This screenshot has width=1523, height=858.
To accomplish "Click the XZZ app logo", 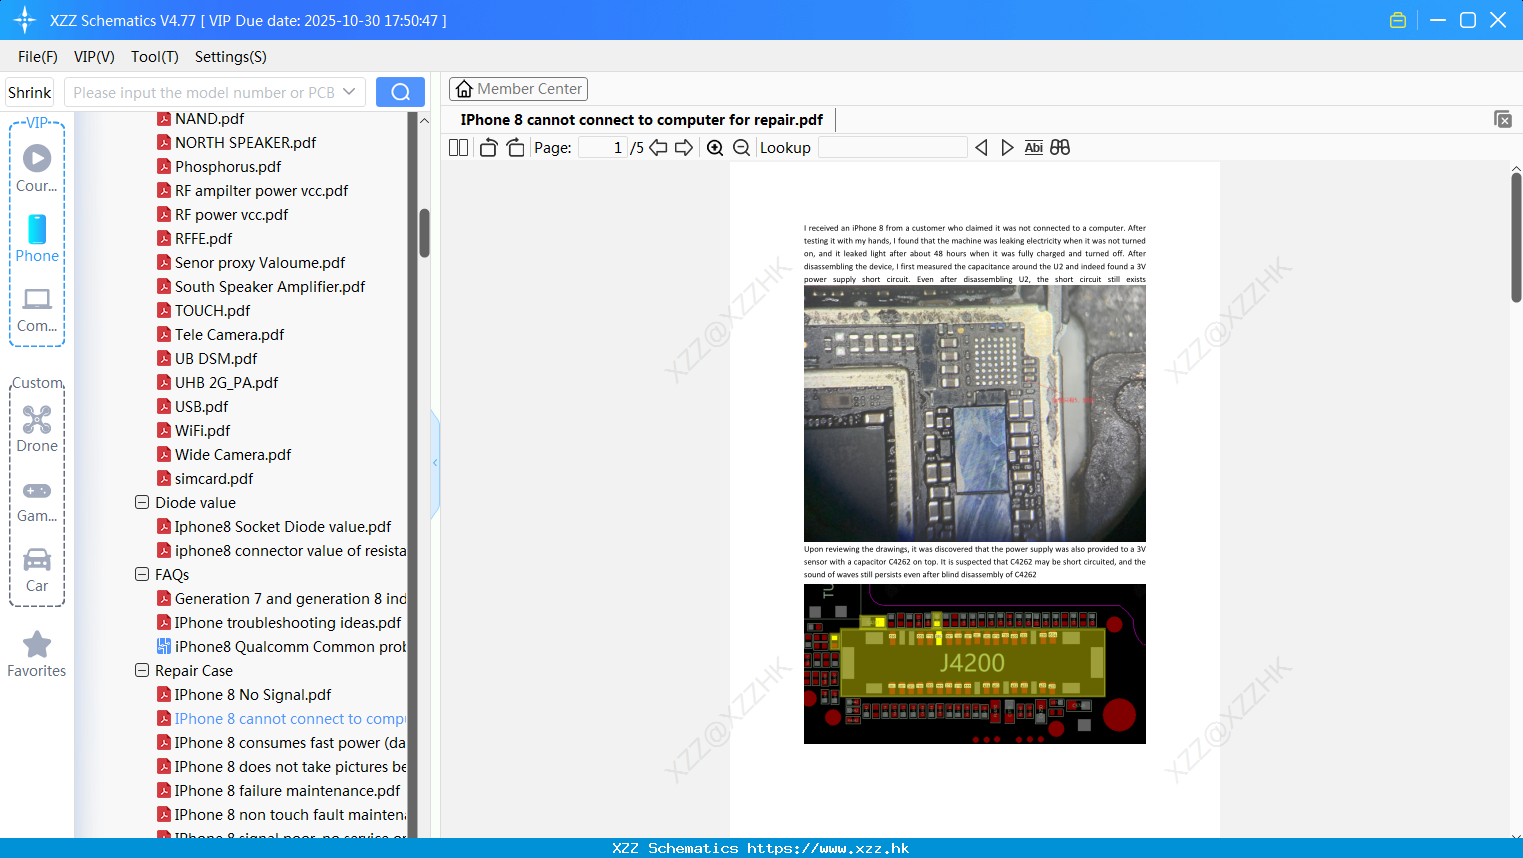I will (25, 20).
